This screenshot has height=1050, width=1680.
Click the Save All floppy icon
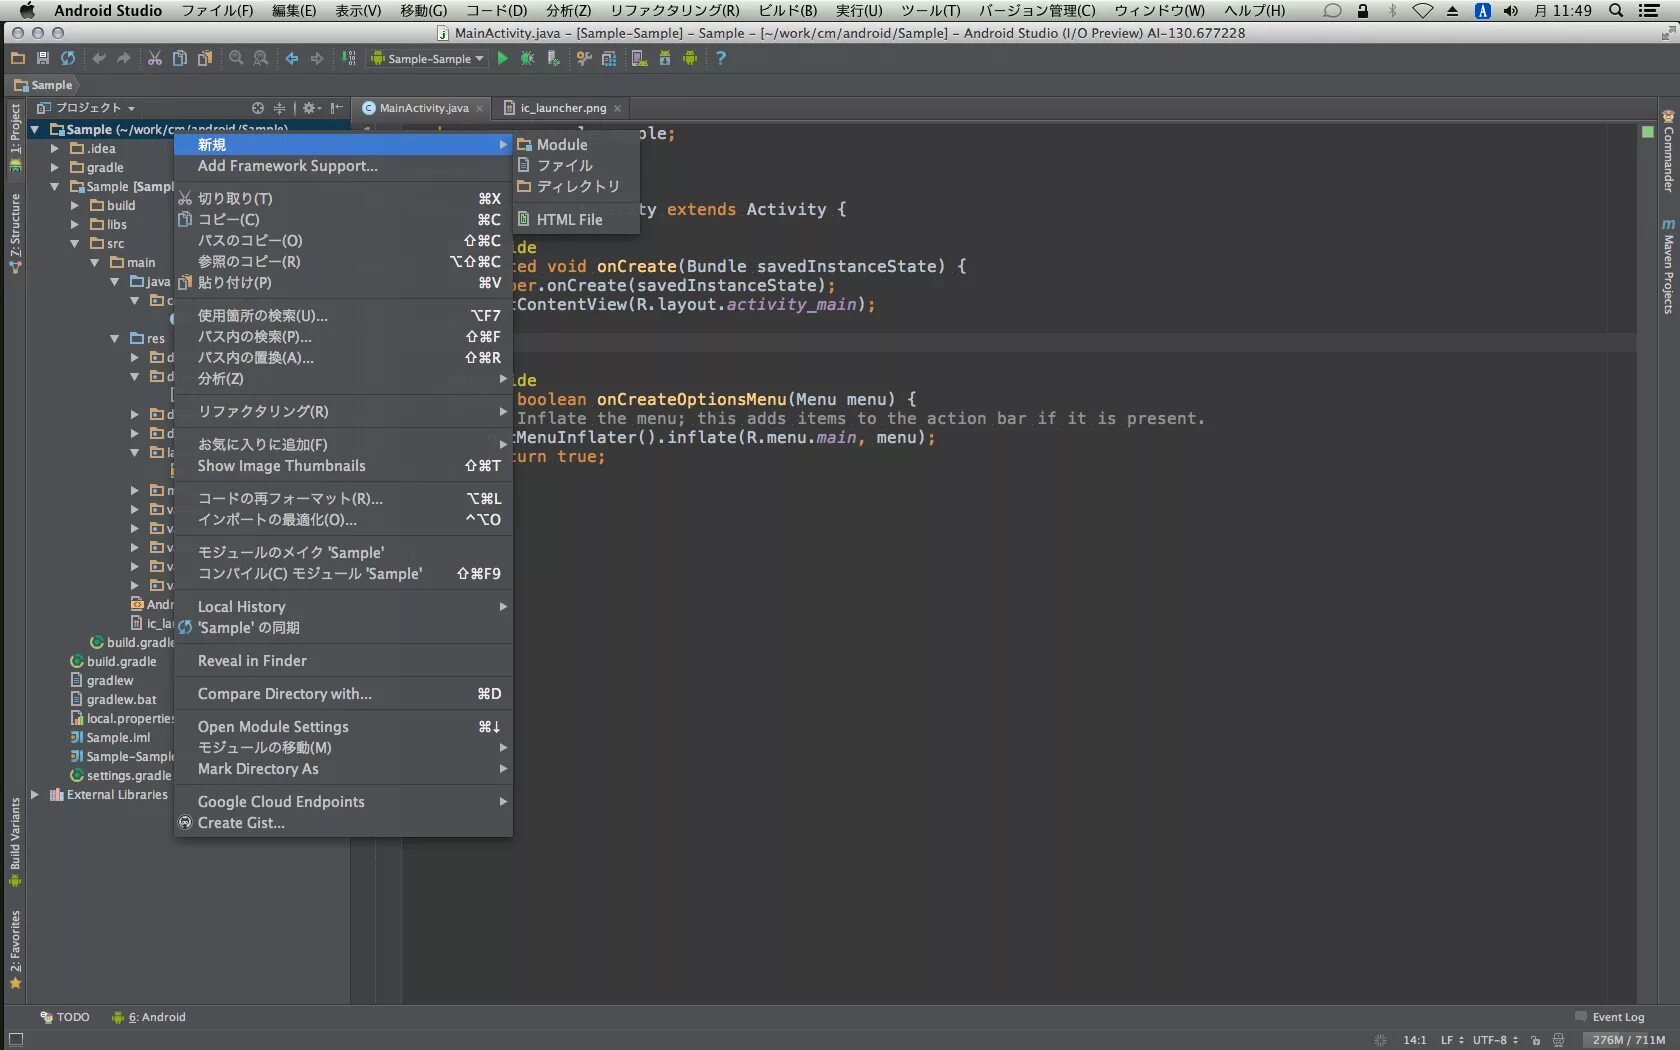coord(43,59)
